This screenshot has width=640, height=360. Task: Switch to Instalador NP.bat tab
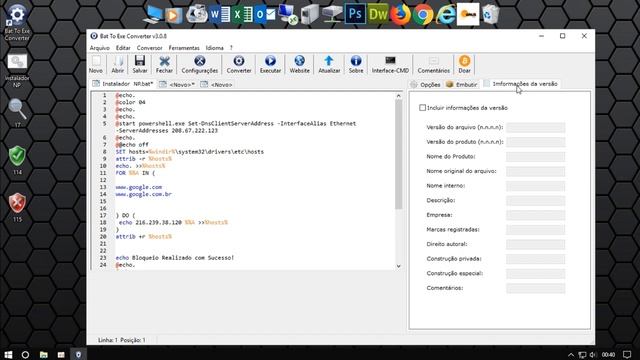(123, 84)
